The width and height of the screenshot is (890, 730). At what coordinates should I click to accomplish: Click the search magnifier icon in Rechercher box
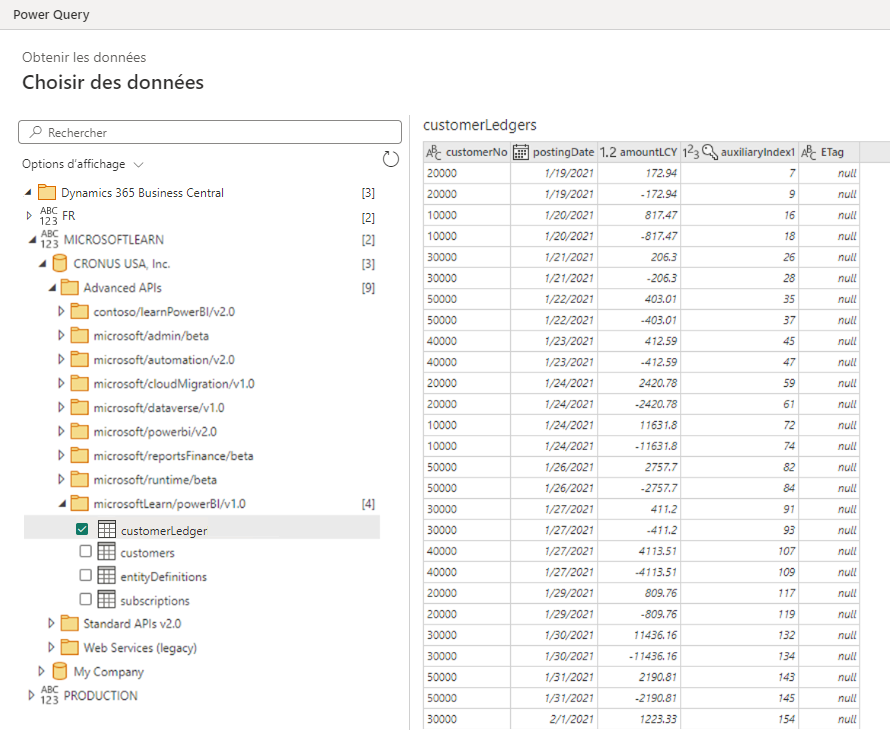[x=36, y=132]
